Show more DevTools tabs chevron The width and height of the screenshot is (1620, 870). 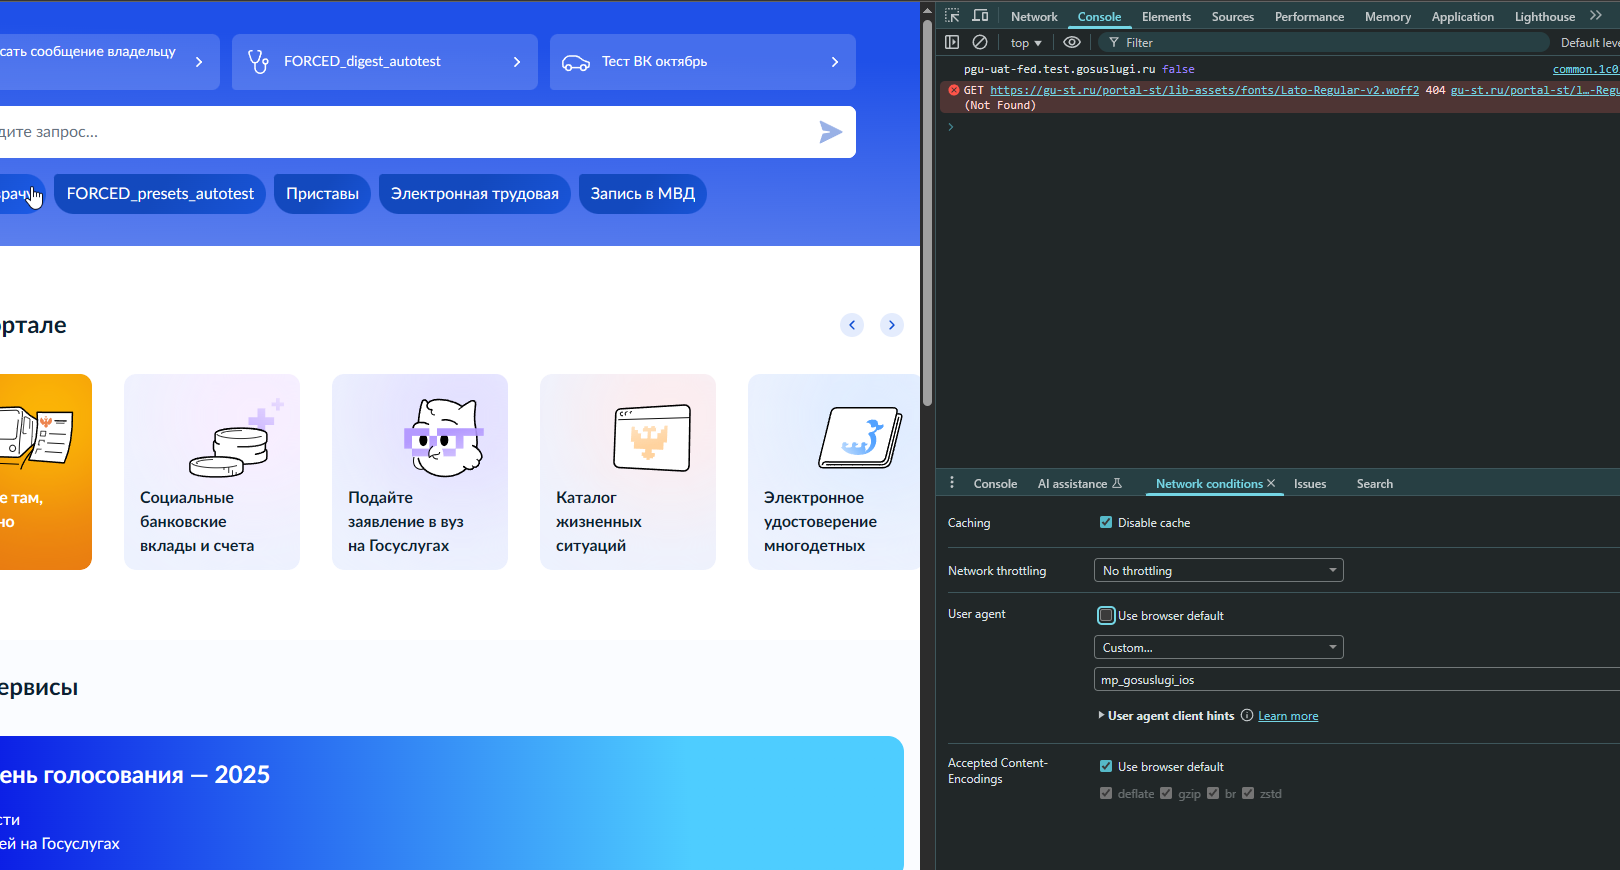pyautogui.click(x=1596, y=16)
